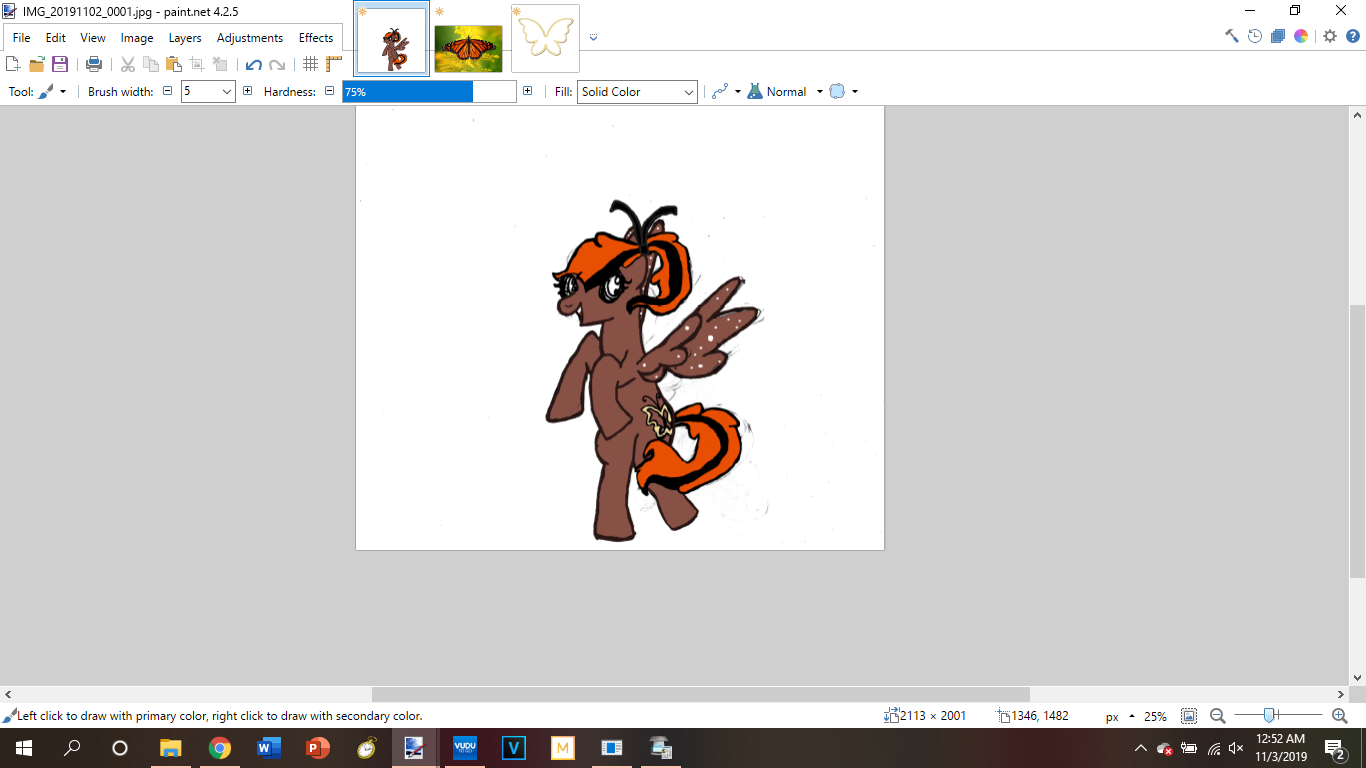The image size is (1366, 768).
Task: Toggle the rulers display
Action: (x=334, y=64)
